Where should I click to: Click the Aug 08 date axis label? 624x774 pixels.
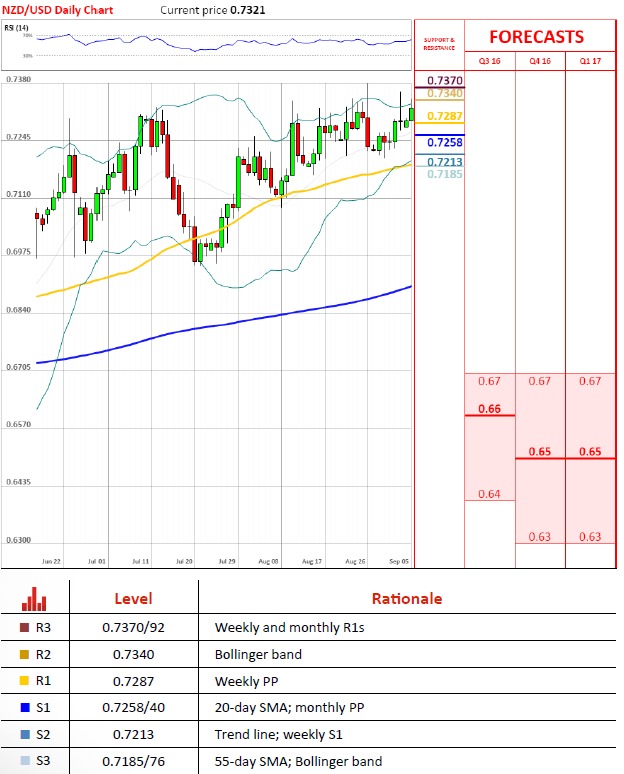pyautogui.click(x=269, y=561)
